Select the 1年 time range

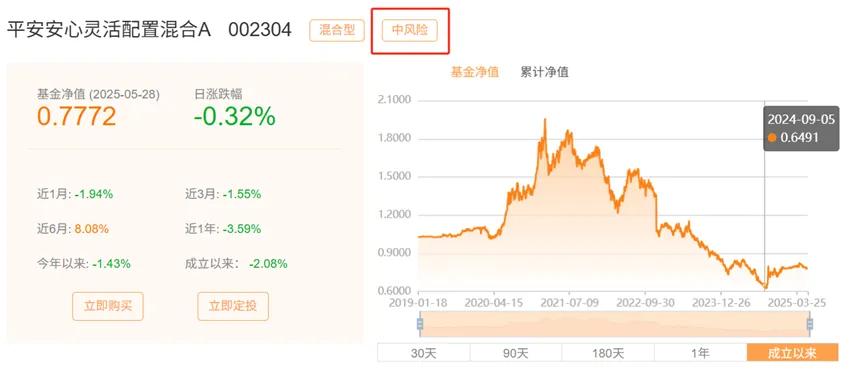700,353
